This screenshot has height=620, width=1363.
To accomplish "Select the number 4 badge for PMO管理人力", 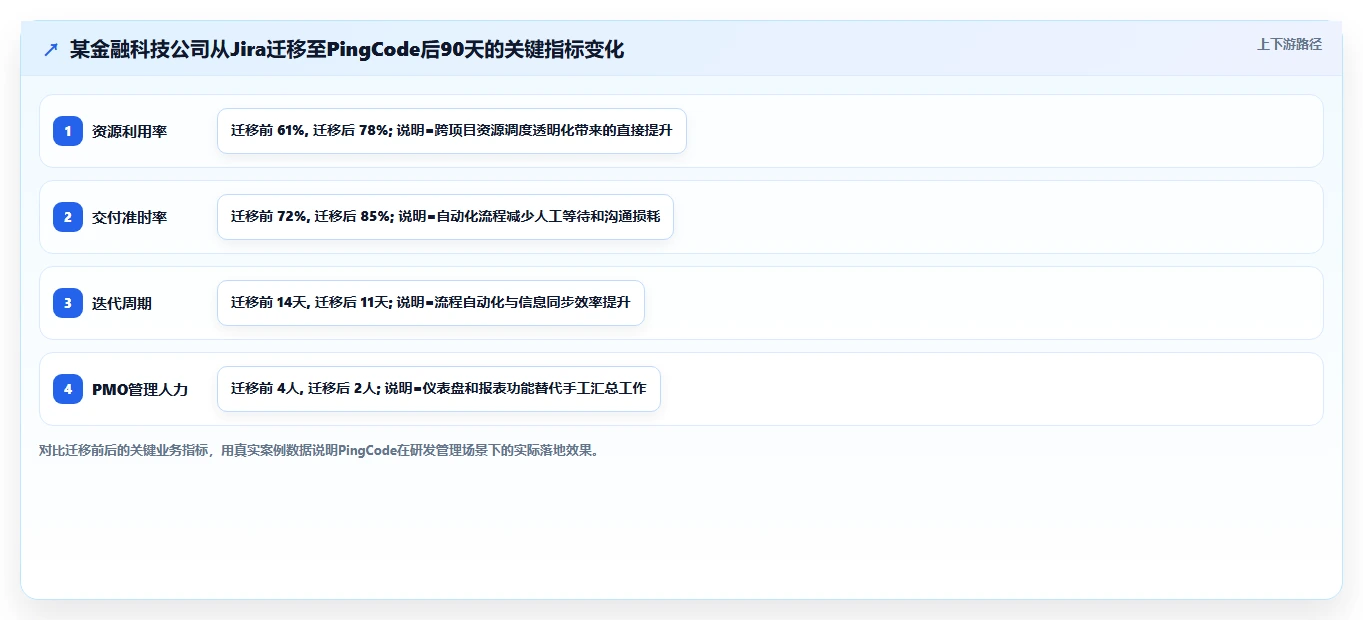I will [x=68, y=389].
